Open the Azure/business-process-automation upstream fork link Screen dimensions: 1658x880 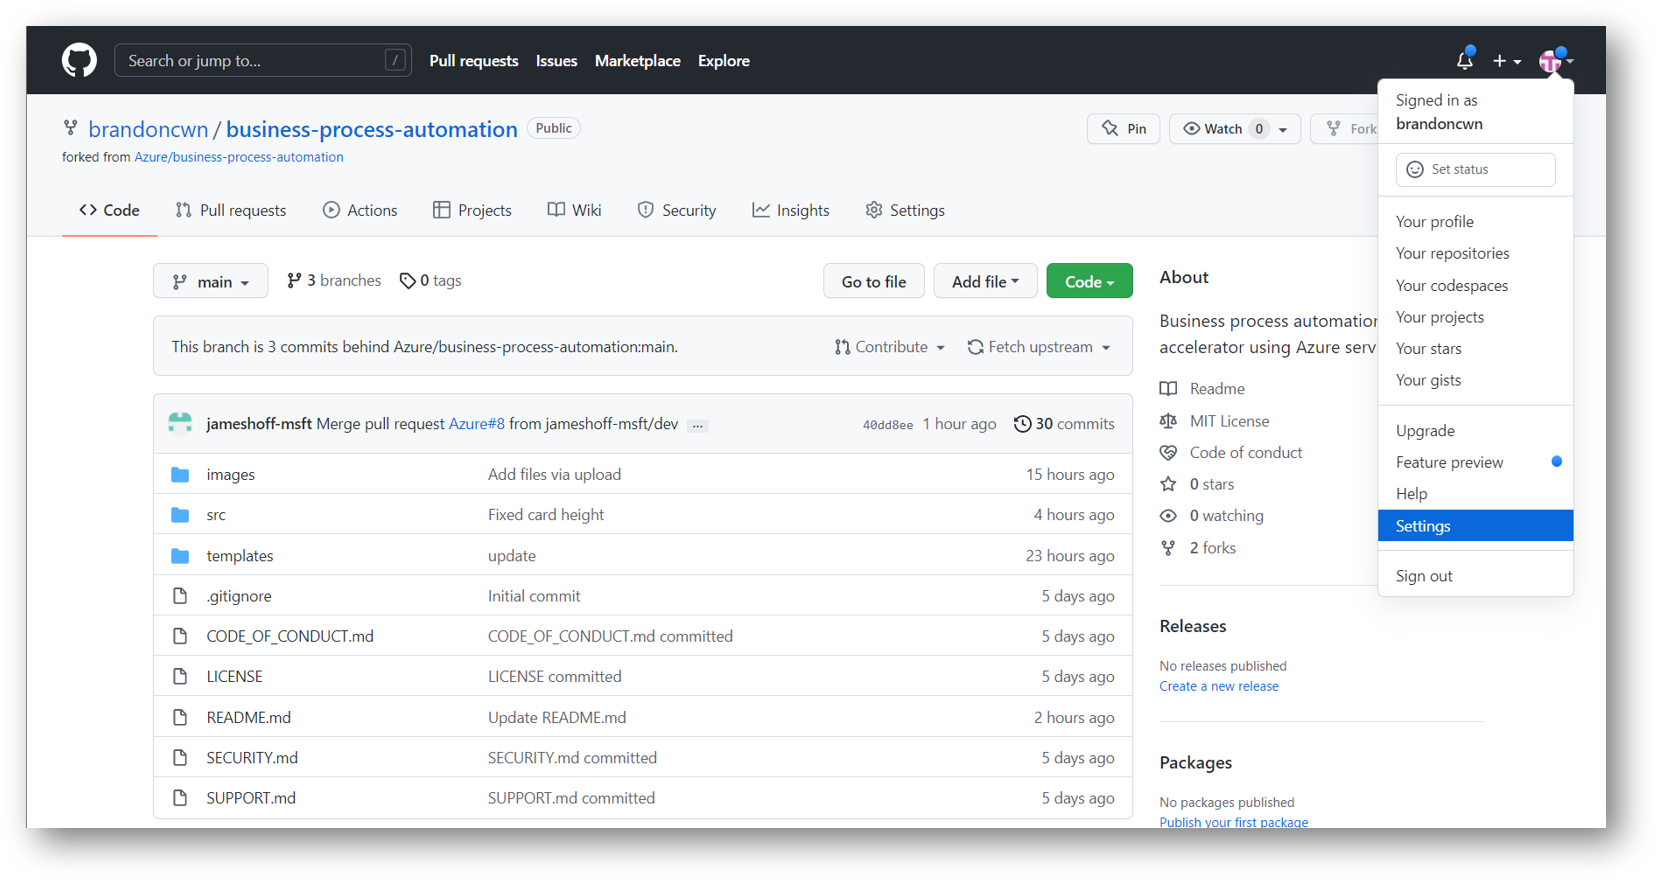pyautogui.click(x=239, y=157)
